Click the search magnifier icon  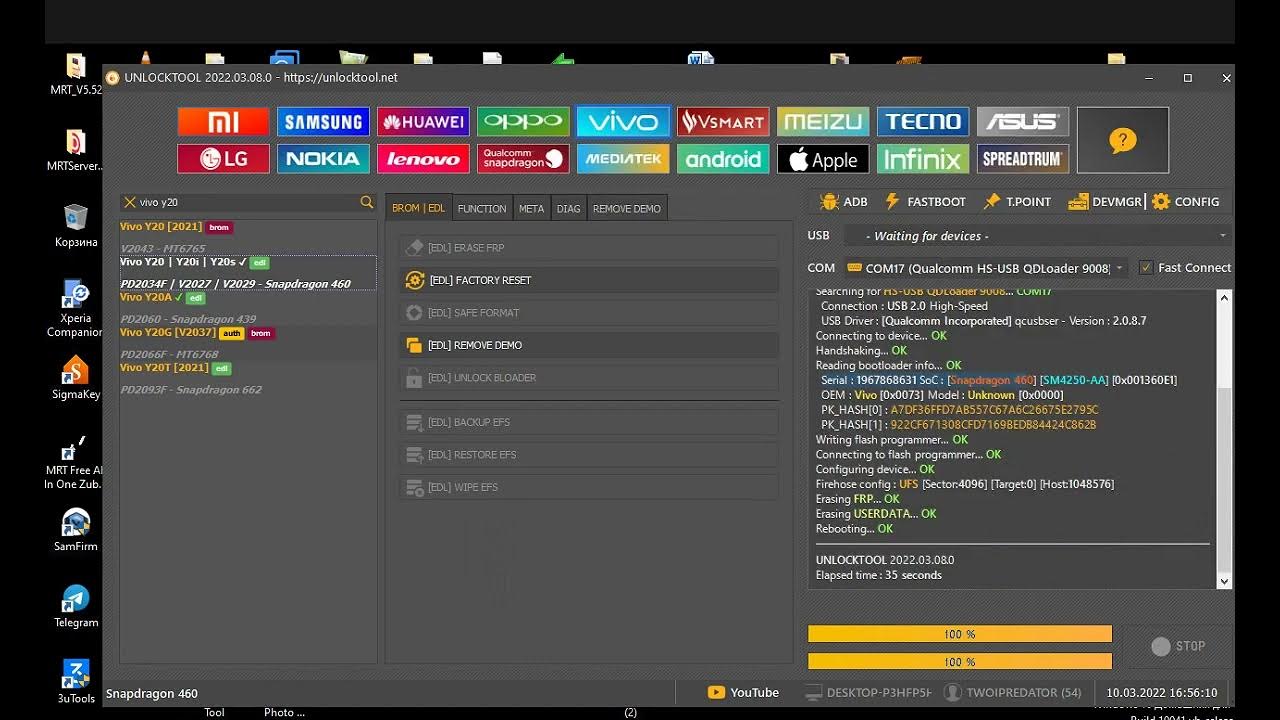click(366, 202)
